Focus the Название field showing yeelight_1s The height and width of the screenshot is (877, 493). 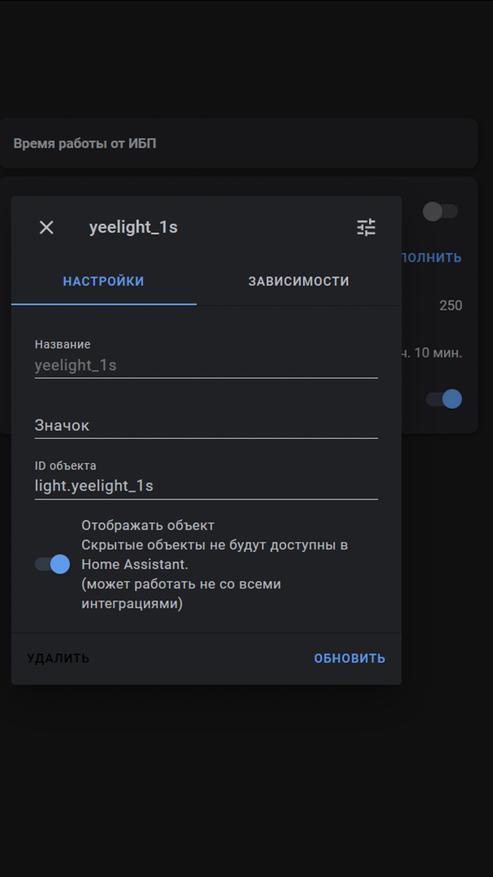coord(206,358)
